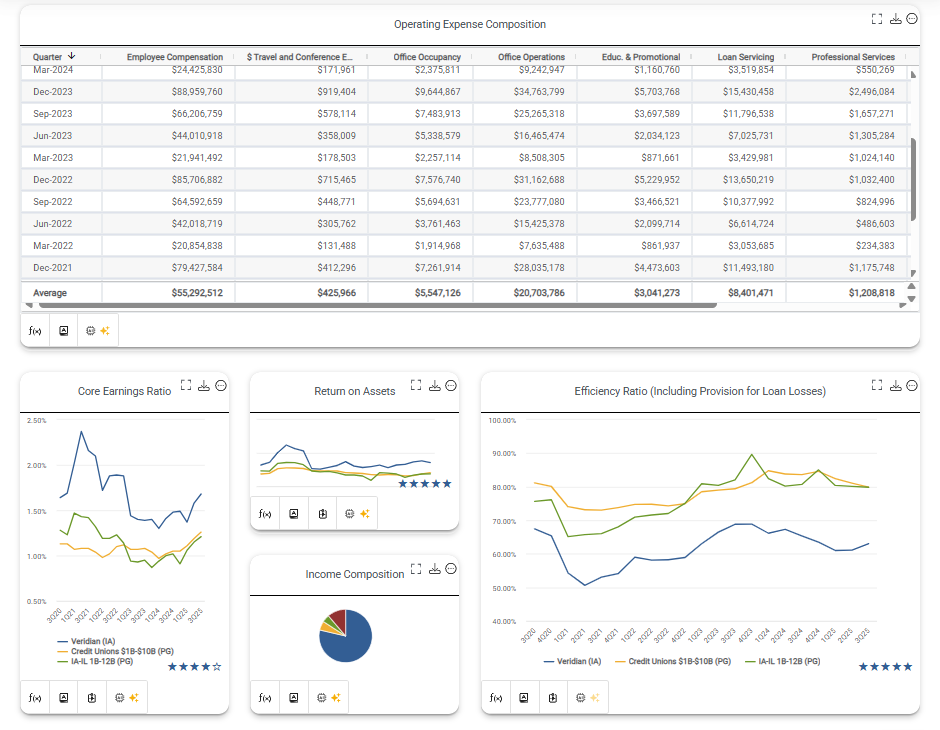The height and width of the screenshot is (730, 940).
Task: Expand Core Earnings Ratio chart to fullscreen
Action: click(186, 385)
